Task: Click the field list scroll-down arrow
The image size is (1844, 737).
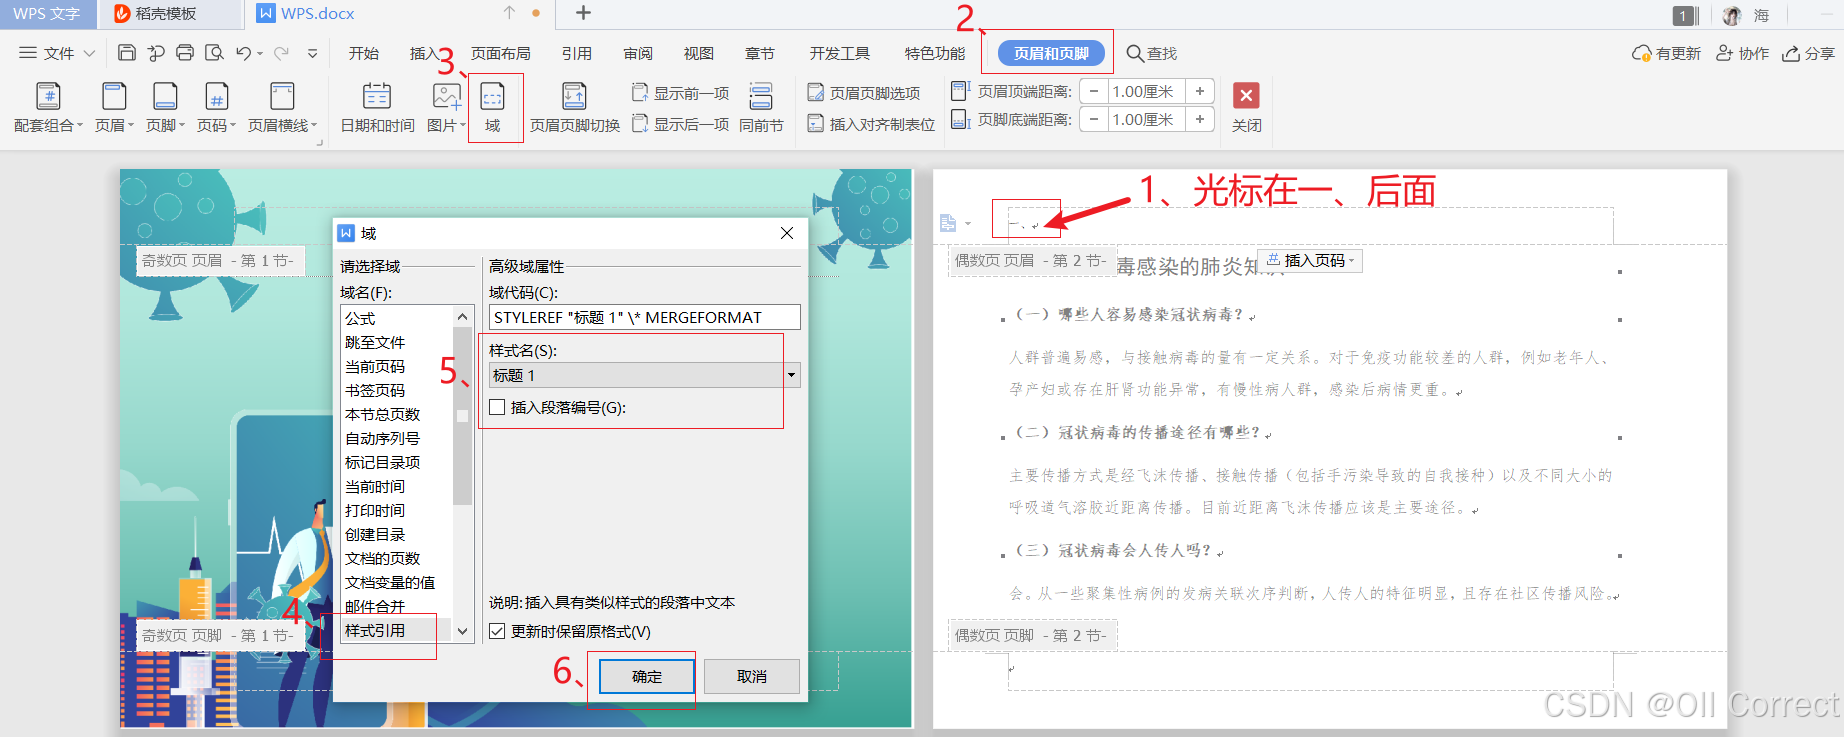Action: (x=462, y=631)
